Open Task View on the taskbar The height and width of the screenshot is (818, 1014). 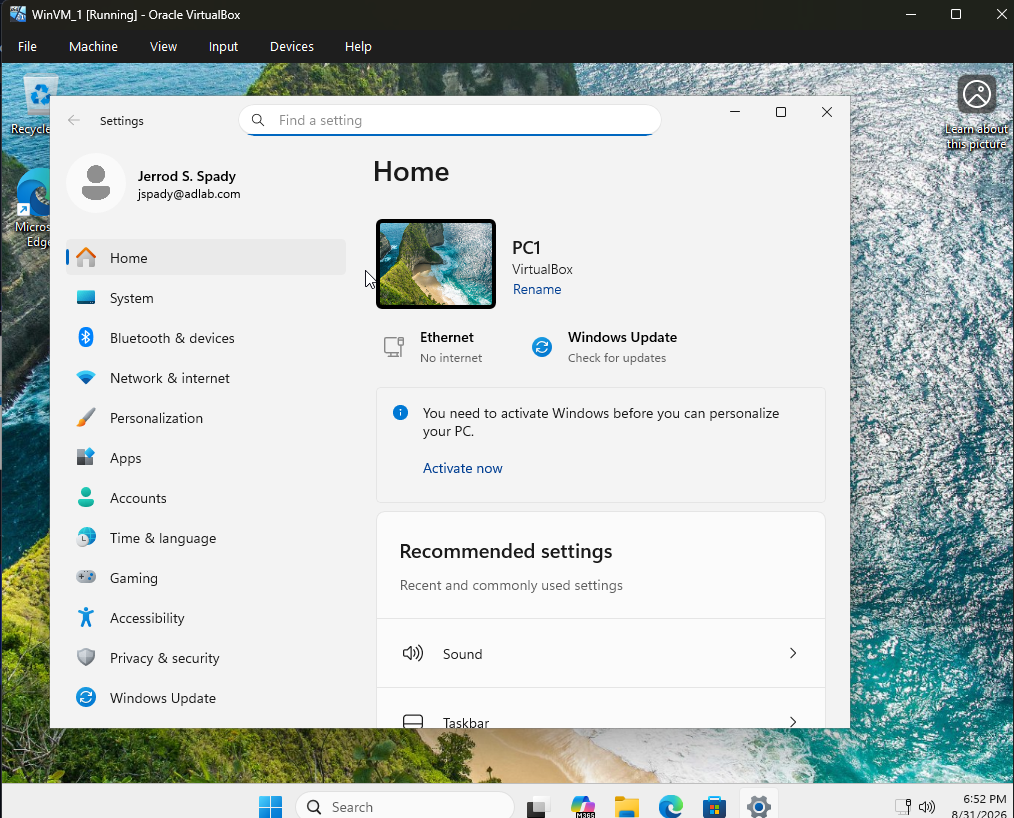tap(538, 807)
